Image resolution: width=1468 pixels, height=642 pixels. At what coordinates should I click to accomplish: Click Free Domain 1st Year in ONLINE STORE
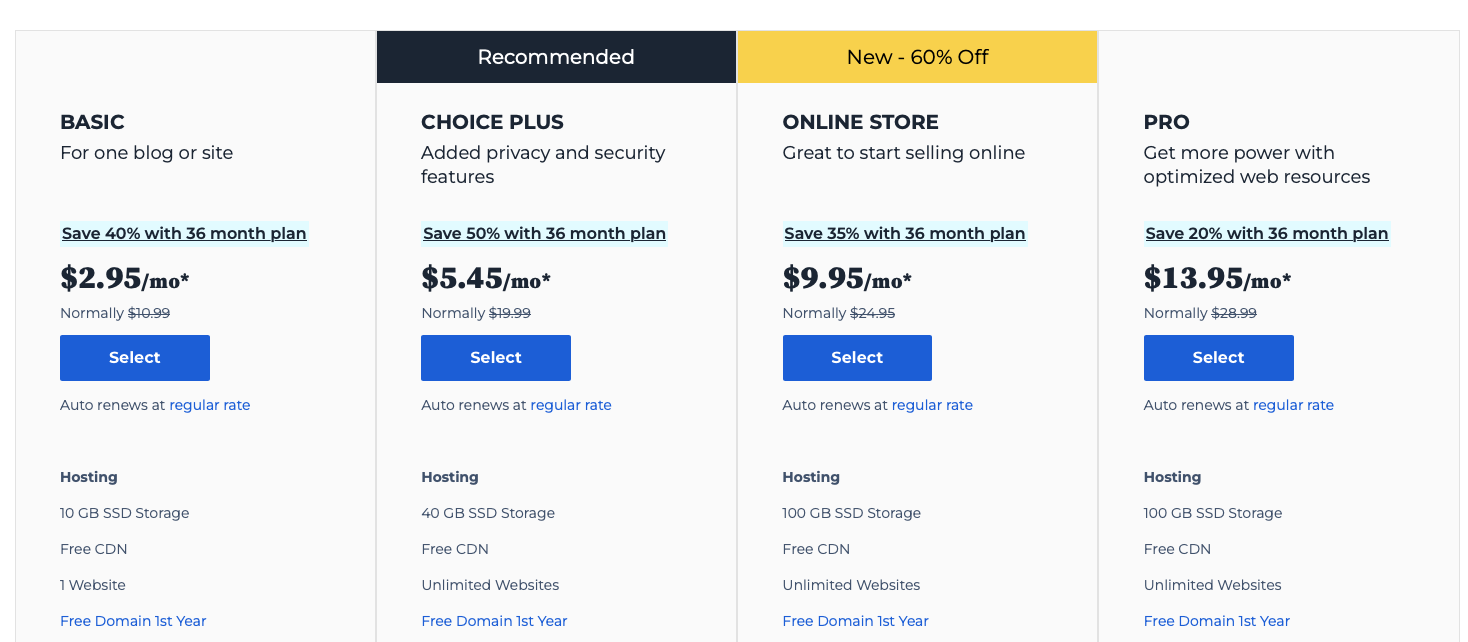(856, 621)
